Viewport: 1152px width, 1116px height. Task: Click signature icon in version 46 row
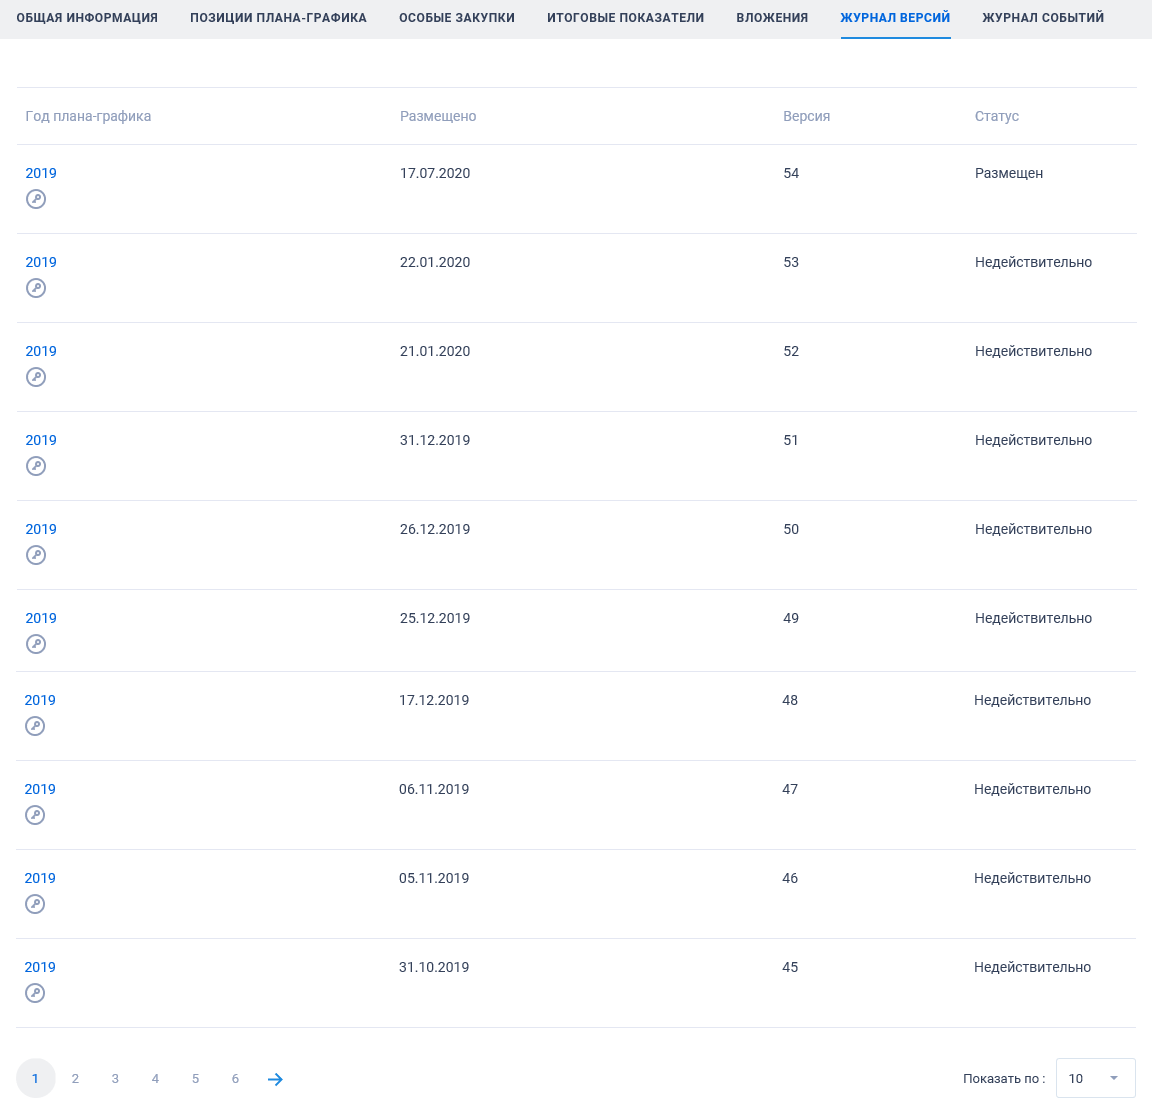35,904
